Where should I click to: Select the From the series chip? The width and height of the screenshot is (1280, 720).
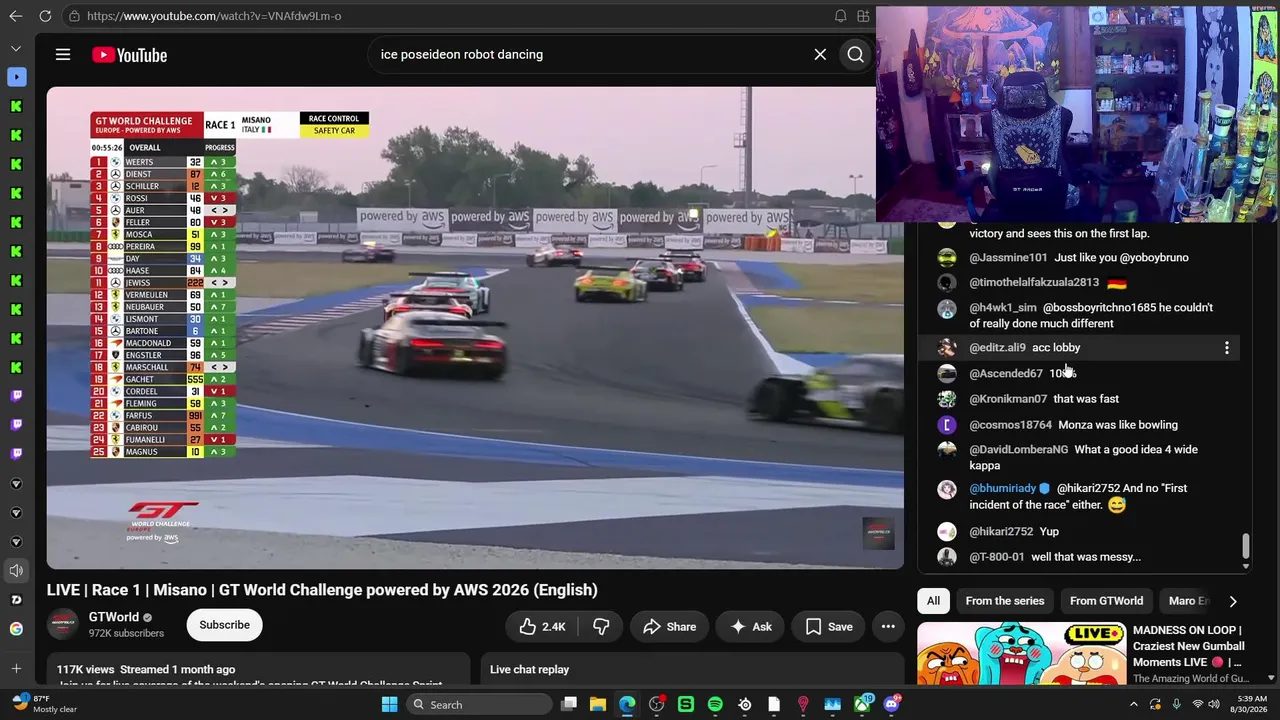tap(1005, 601)
